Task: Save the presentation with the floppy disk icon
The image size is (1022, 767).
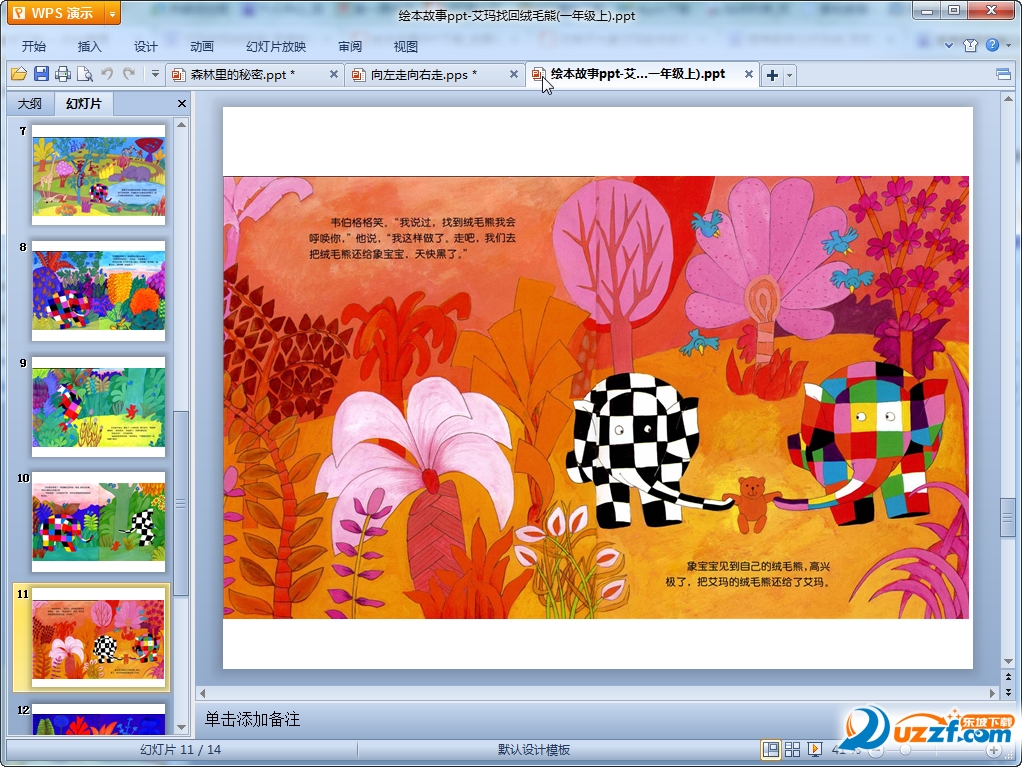Action: [41, 74]
